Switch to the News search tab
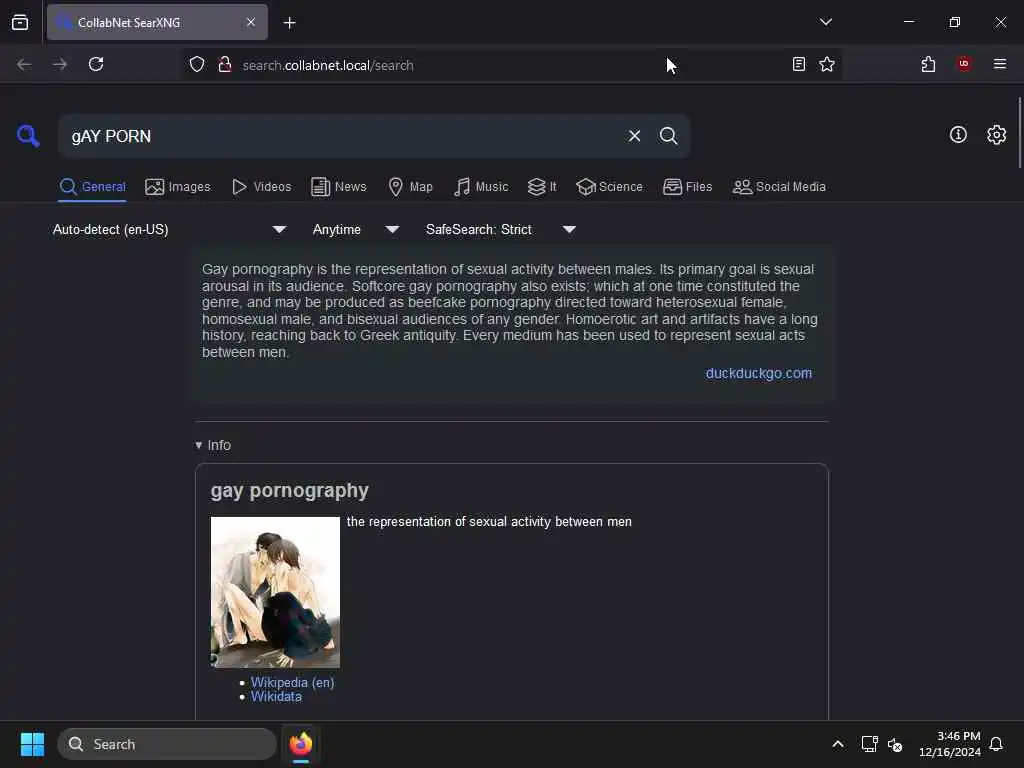1024x768 pixels. click(x=338, y=187)
